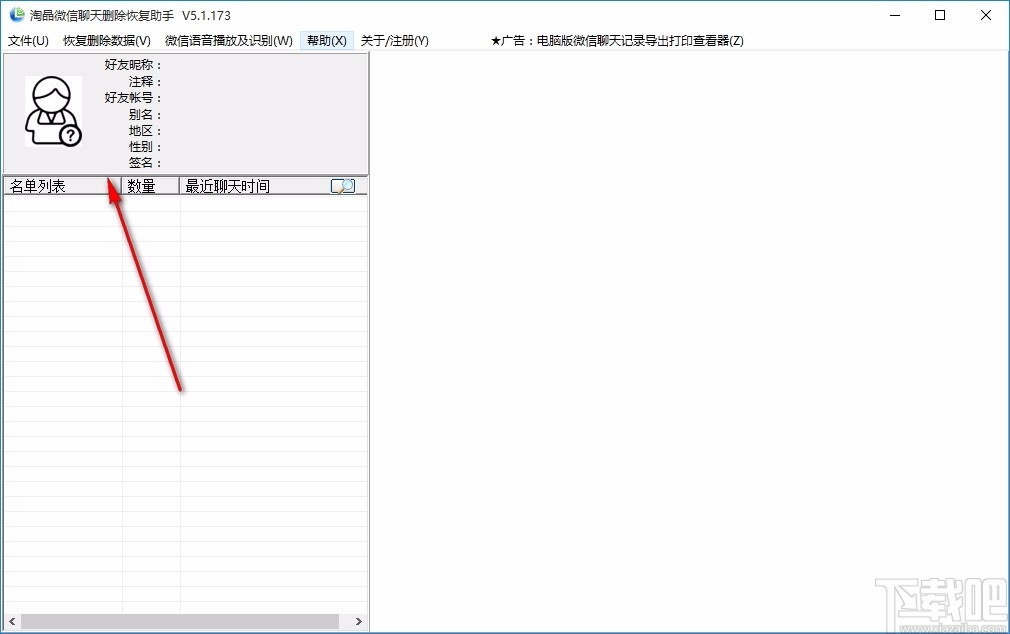This screenshot has width=1010, height=634.
Task: Click the horizontal scrollbar thumb
Action: tap(180, 622)
